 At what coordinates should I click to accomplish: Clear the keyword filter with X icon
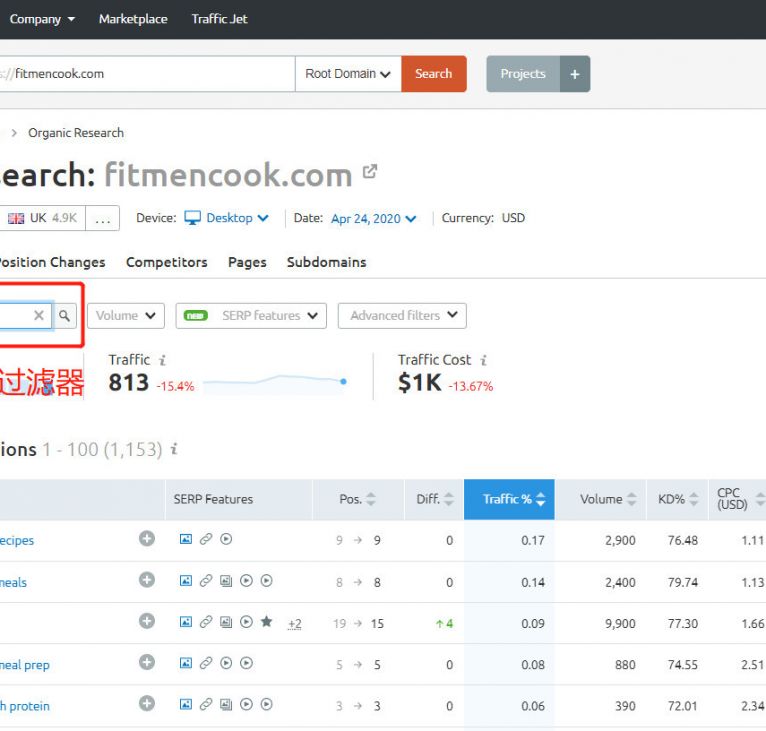coord(39,316)
